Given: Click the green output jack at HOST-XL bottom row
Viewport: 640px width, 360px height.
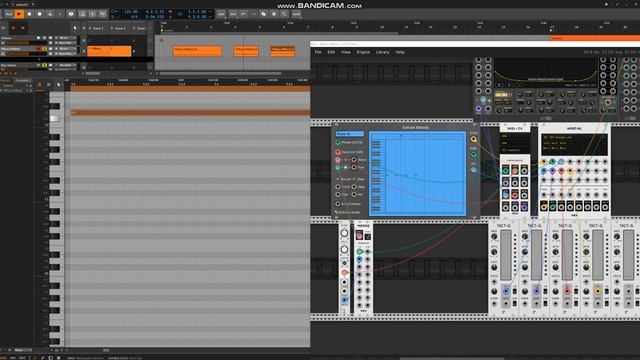Looking at the screenshot, I should pos(553,206).
